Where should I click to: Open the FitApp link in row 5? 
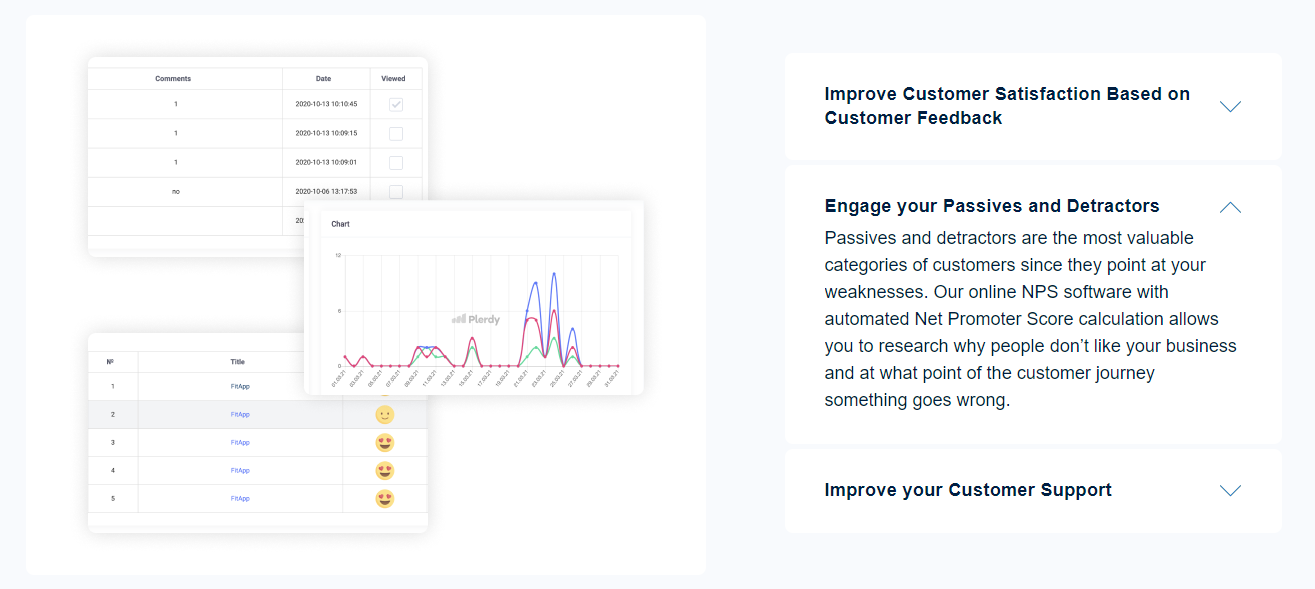pos(240,497)
